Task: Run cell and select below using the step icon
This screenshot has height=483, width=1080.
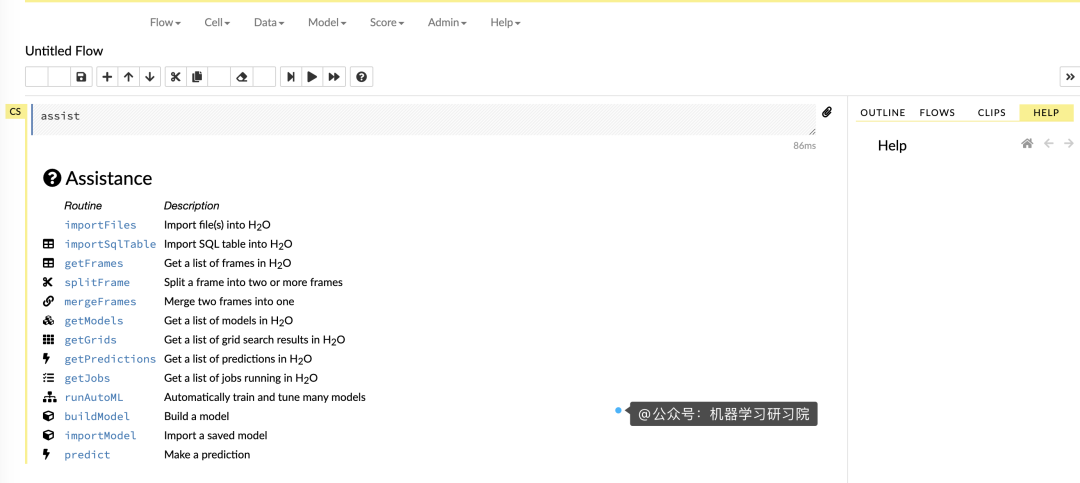Action: (291, 76)
